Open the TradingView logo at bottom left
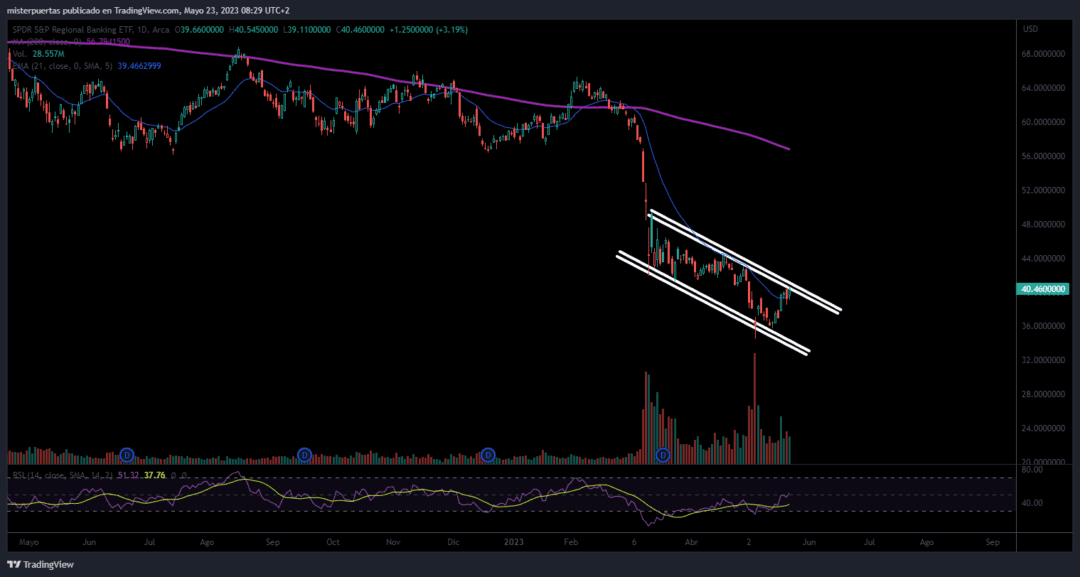Viewport: 1080px width, 577px height. 41,565
